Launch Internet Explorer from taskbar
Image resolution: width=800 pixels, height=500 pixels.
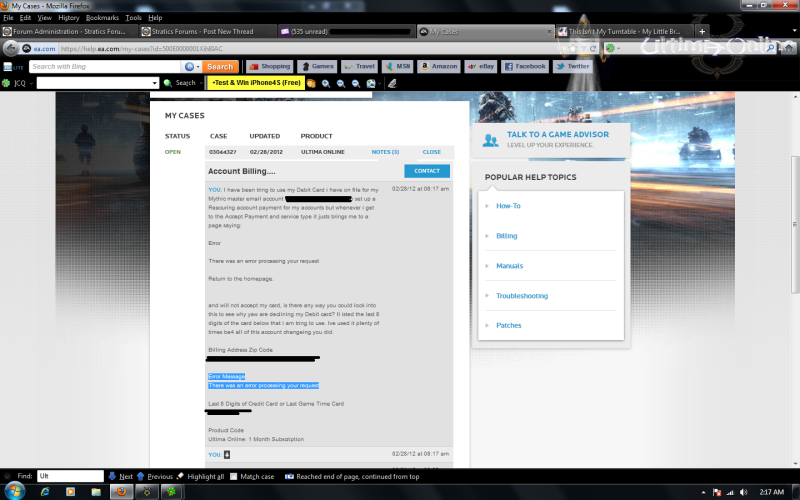pos(45,492)
